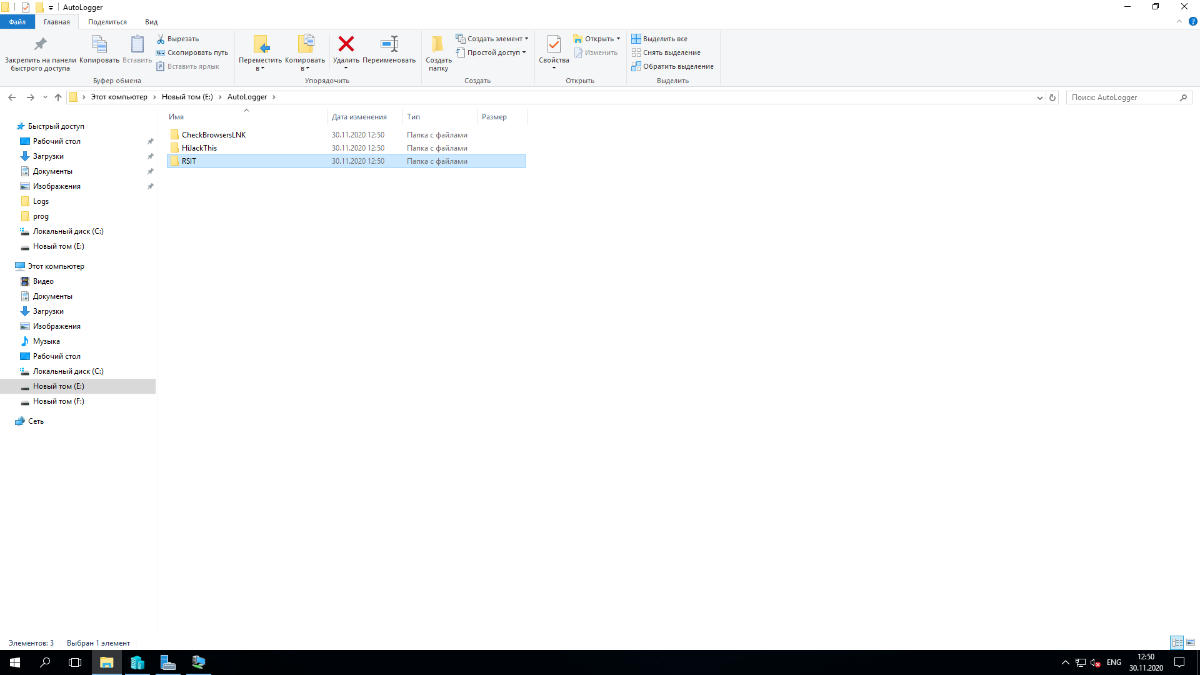Click Новый том (E:) breadcrumb
The image size is (1200, 675).
click(x=188, y=97)
